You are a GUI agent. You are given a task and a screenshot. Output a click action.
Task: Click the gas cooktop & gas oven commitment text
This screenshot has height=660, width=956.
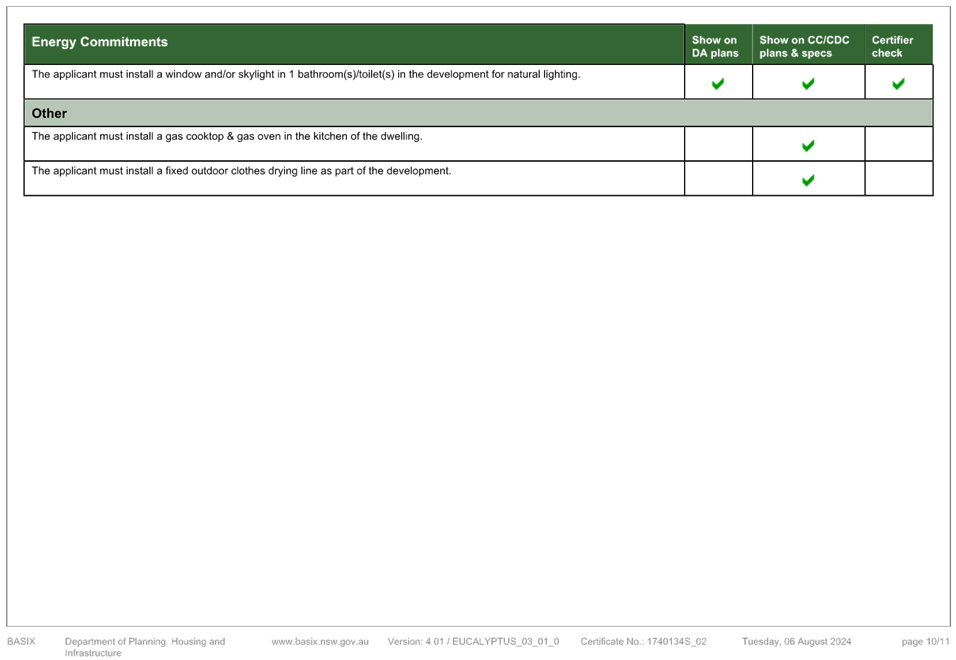point(227,136)
